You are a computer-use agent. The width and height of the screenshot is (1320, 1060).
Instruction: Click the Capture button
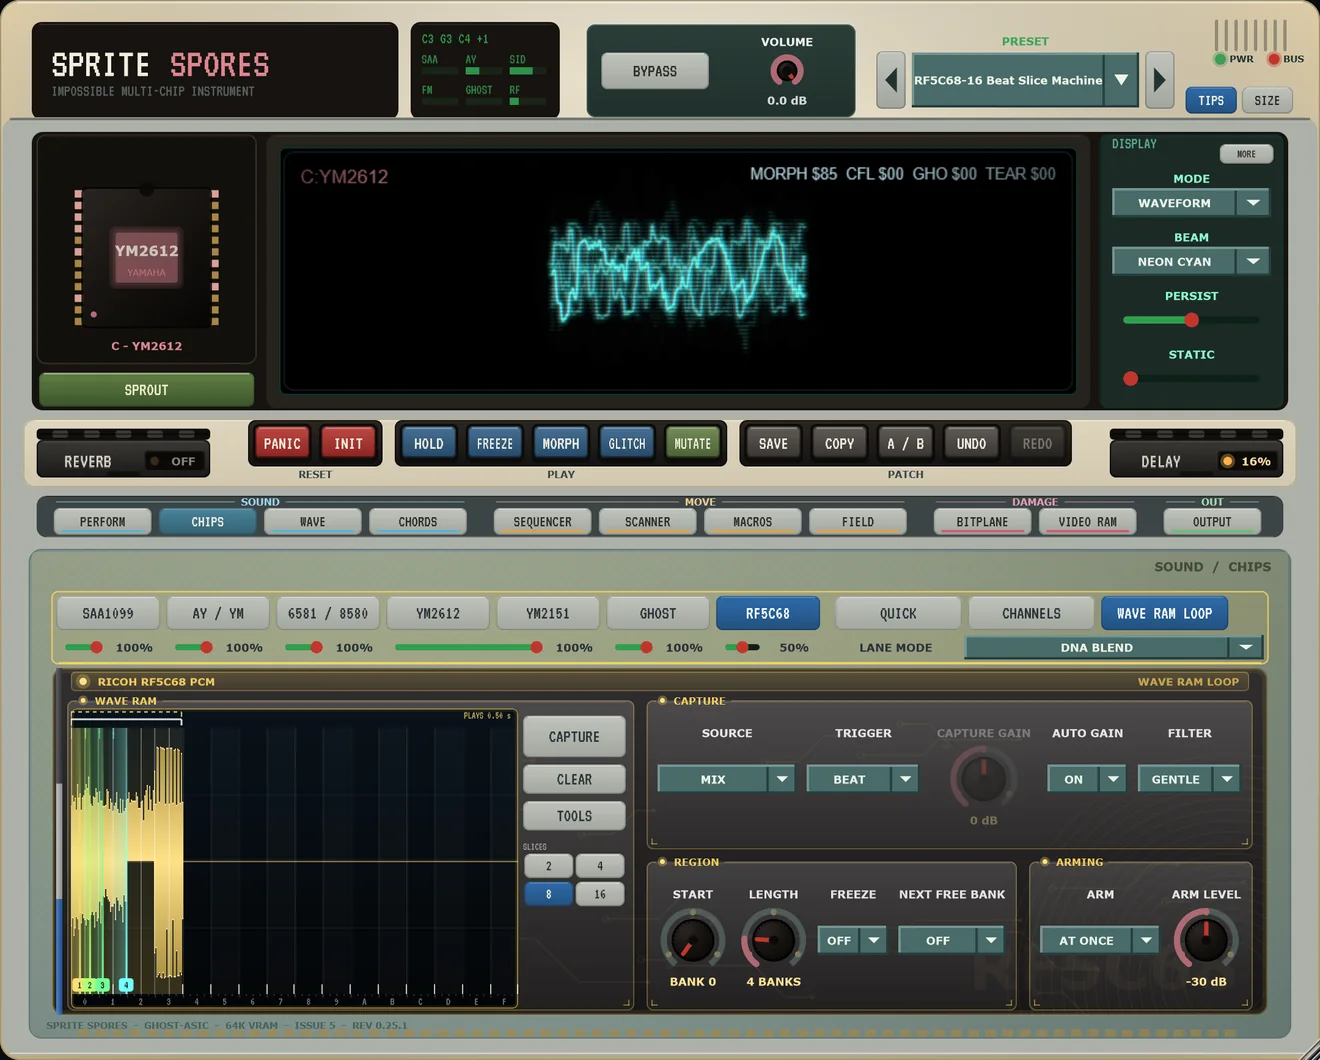pyautogui.click(x=574, y=736)
